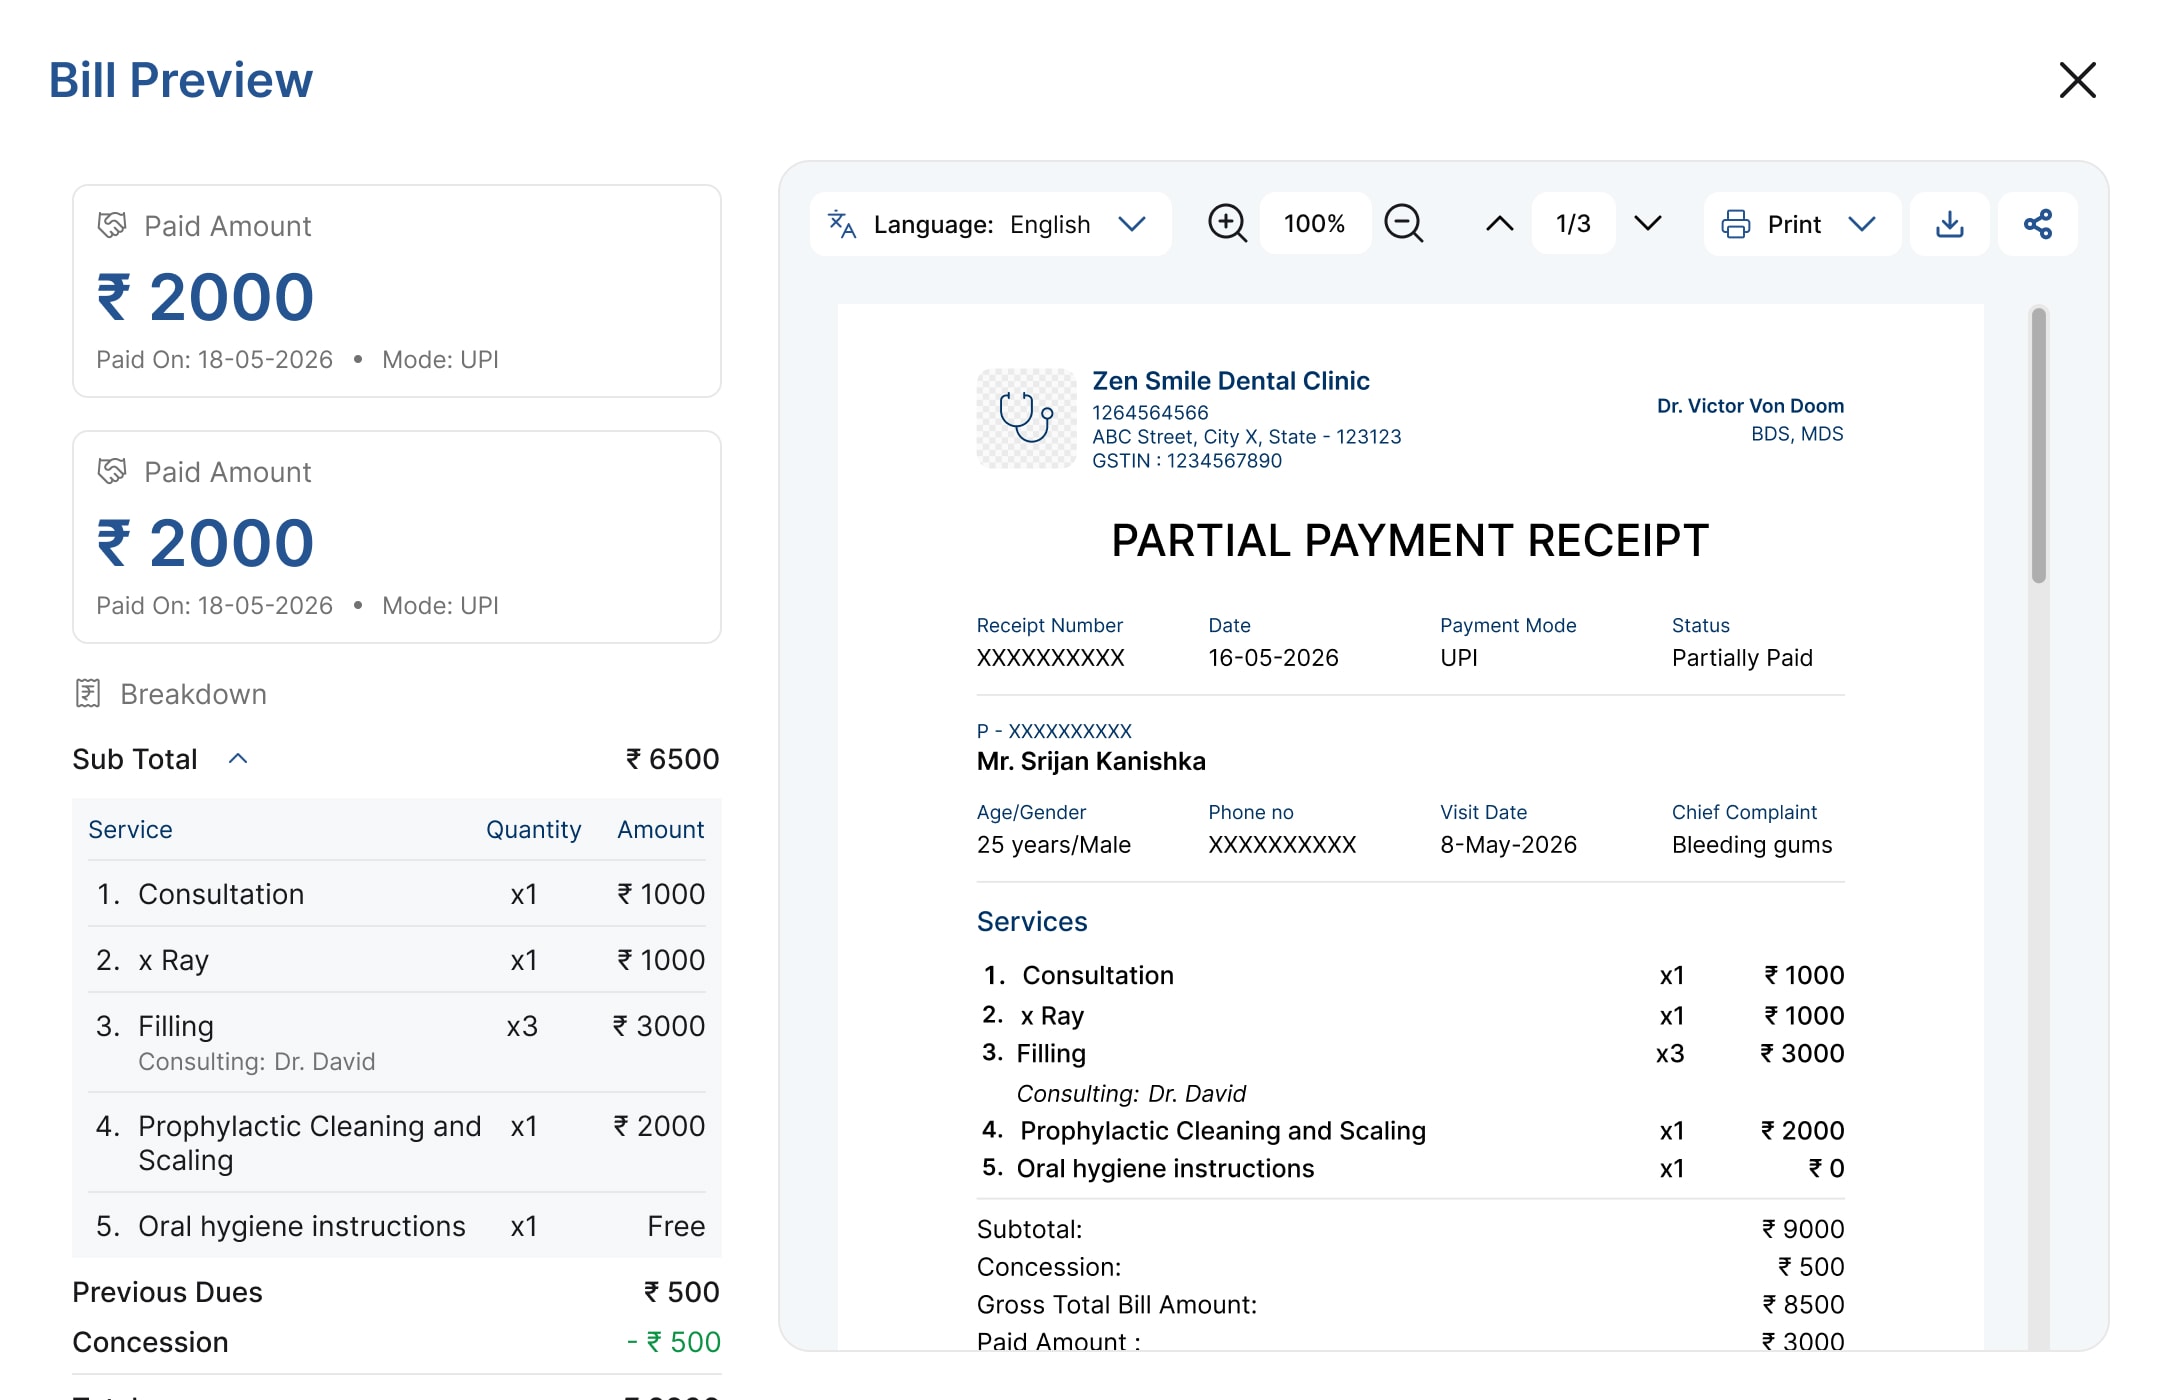
Task: Go to next page with down chevron
Action: pyautogui.click(x=1648, y=223)
